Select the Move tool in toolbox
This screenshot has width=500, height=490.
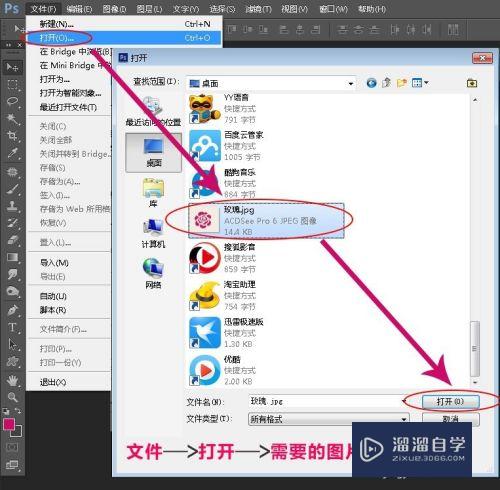click(x=13, y=67)
